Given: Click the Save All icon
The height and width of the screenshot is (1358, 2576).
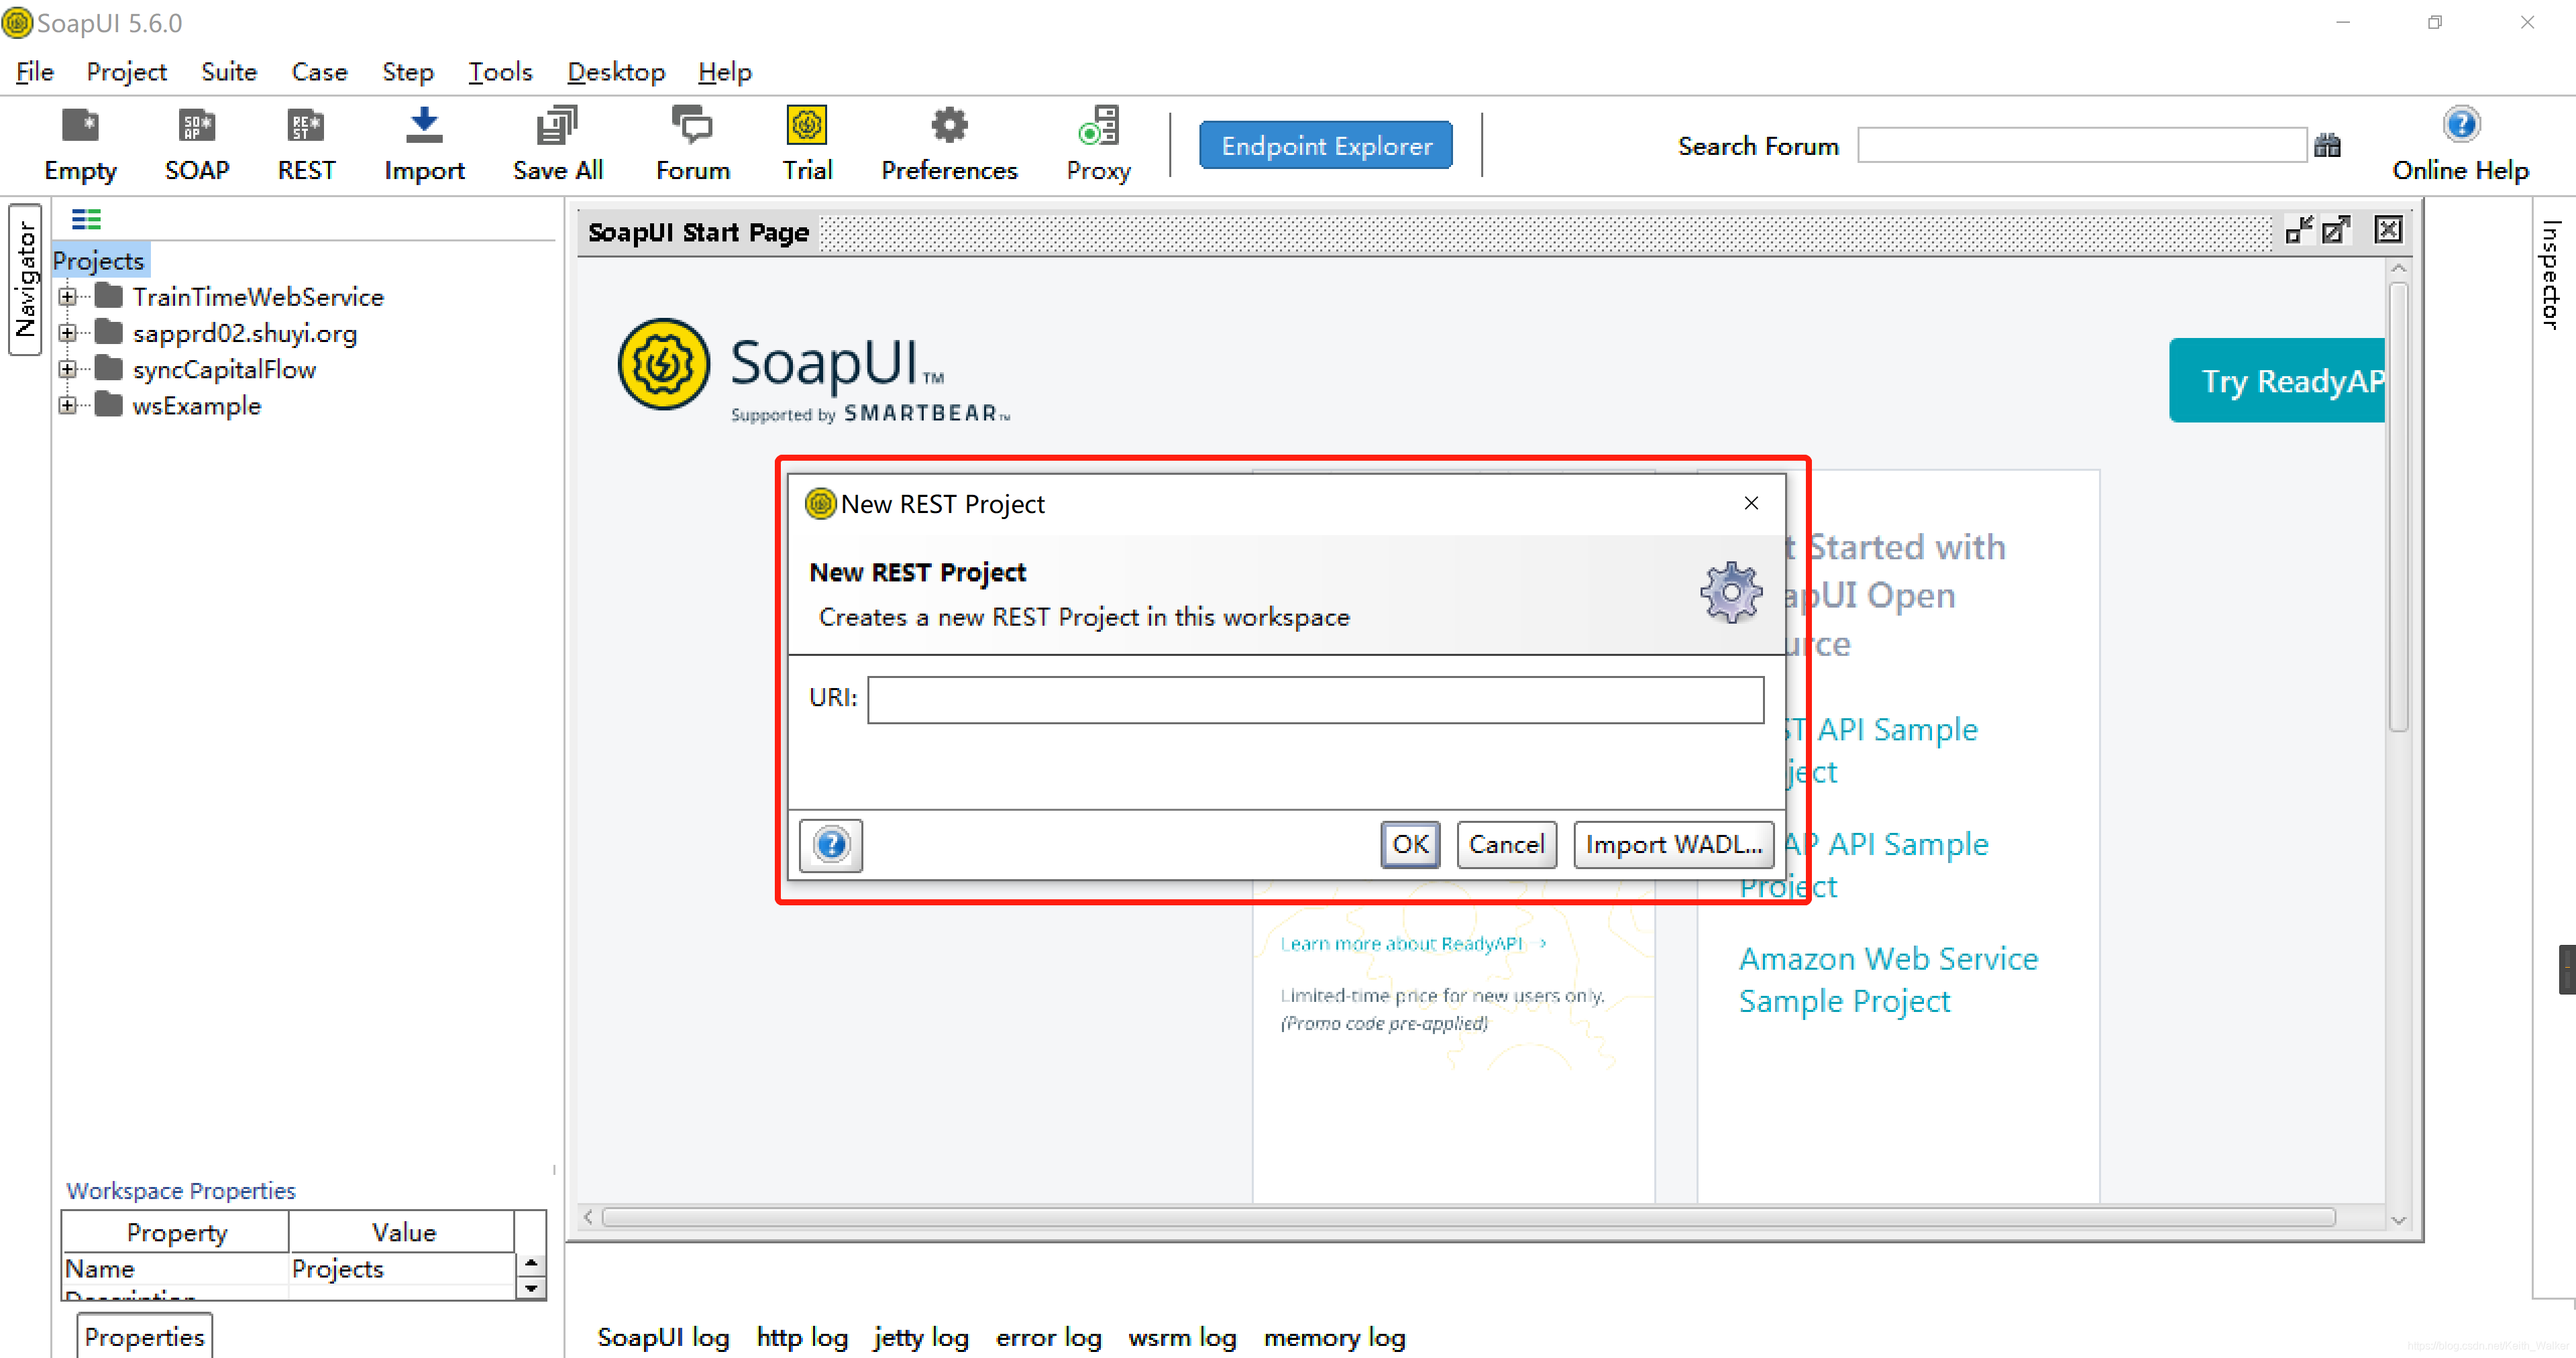Looking at the screenshot, I should pyautogui.click(x=557, y=126).
